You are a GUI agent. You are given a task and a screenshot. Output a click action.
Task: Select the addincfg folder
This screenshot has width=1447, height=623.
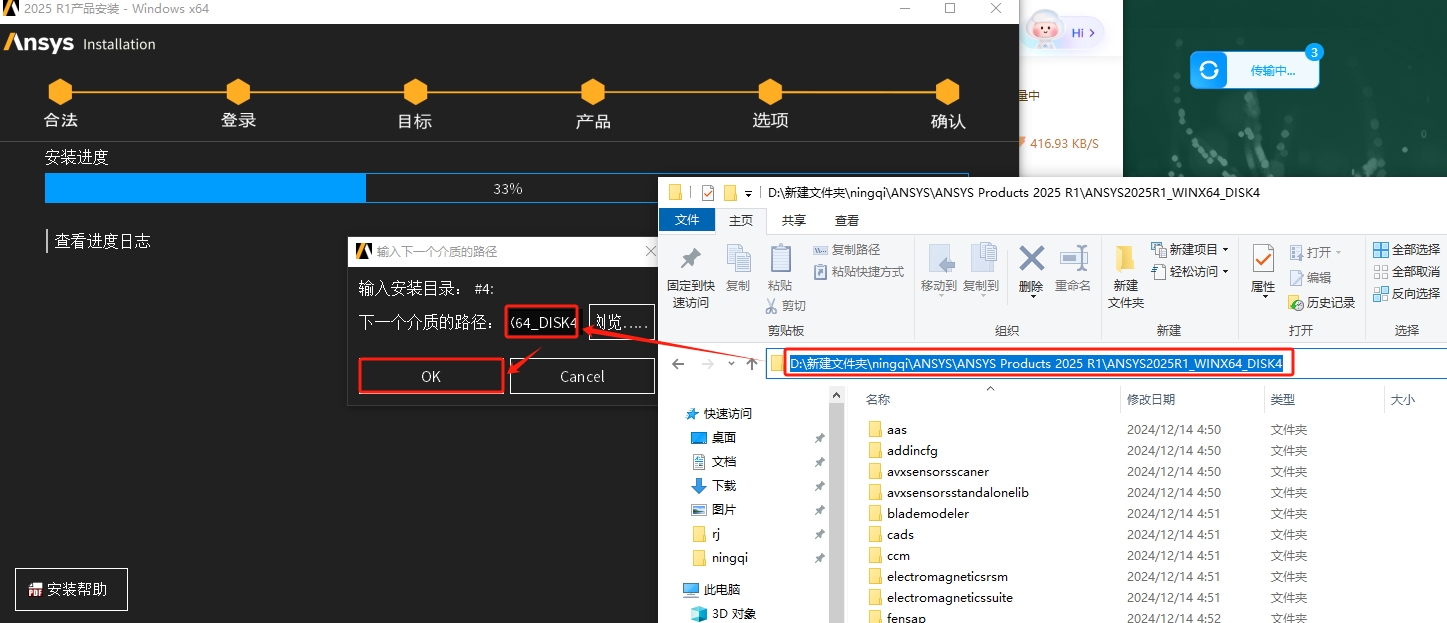912,451
